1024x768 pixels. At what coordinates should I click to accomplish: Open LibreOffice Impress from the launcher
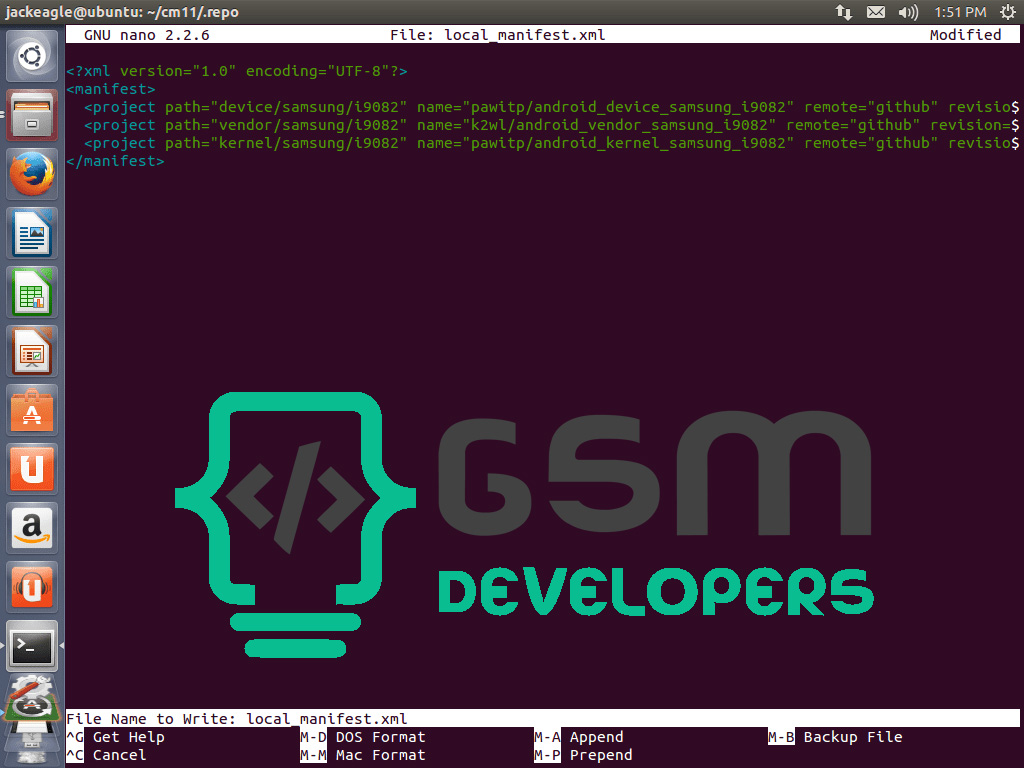(32, 351)
